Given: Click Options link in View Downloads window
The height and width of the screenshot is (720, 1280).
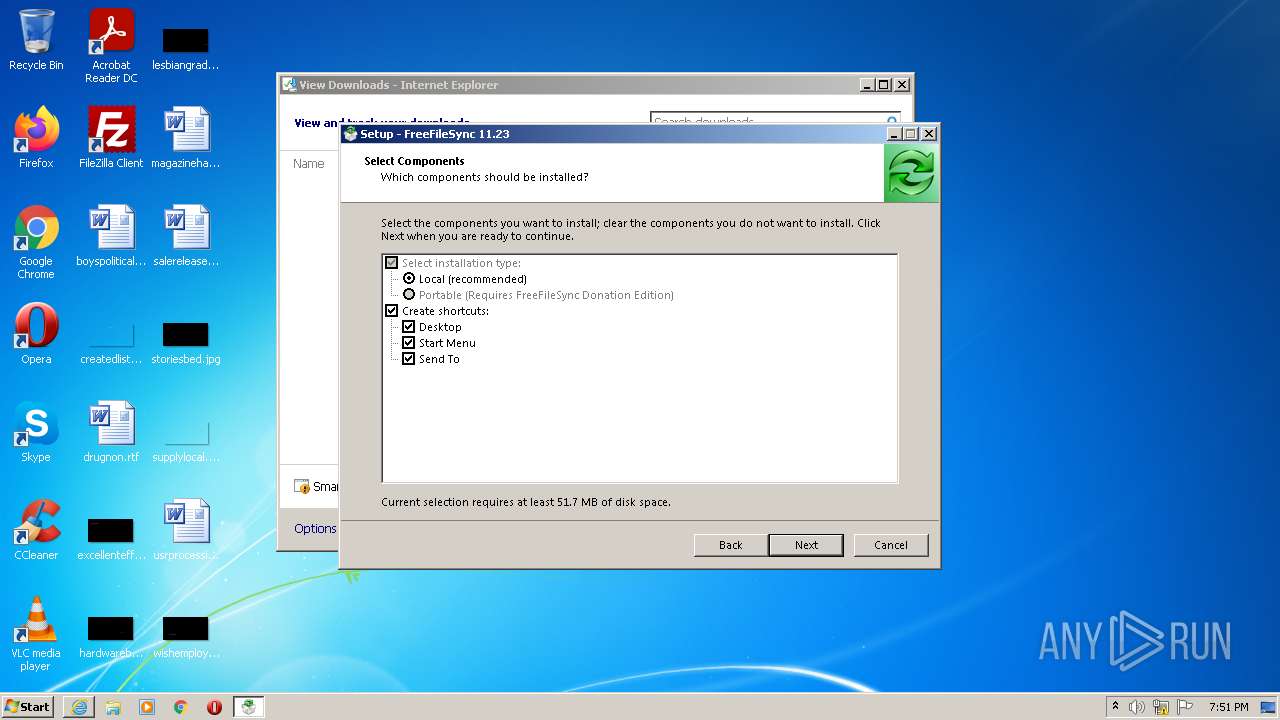Looking at the screenshot, I should 315,528.
